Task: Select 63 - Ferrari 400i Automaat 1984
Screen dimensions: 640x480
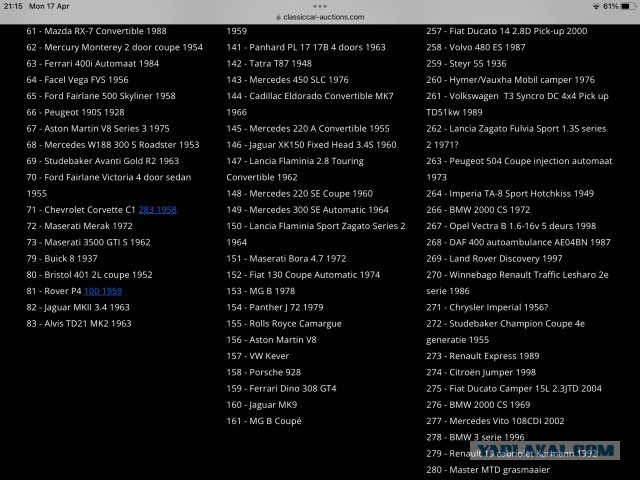Action: pyautogui.click(x=93, y=64)
